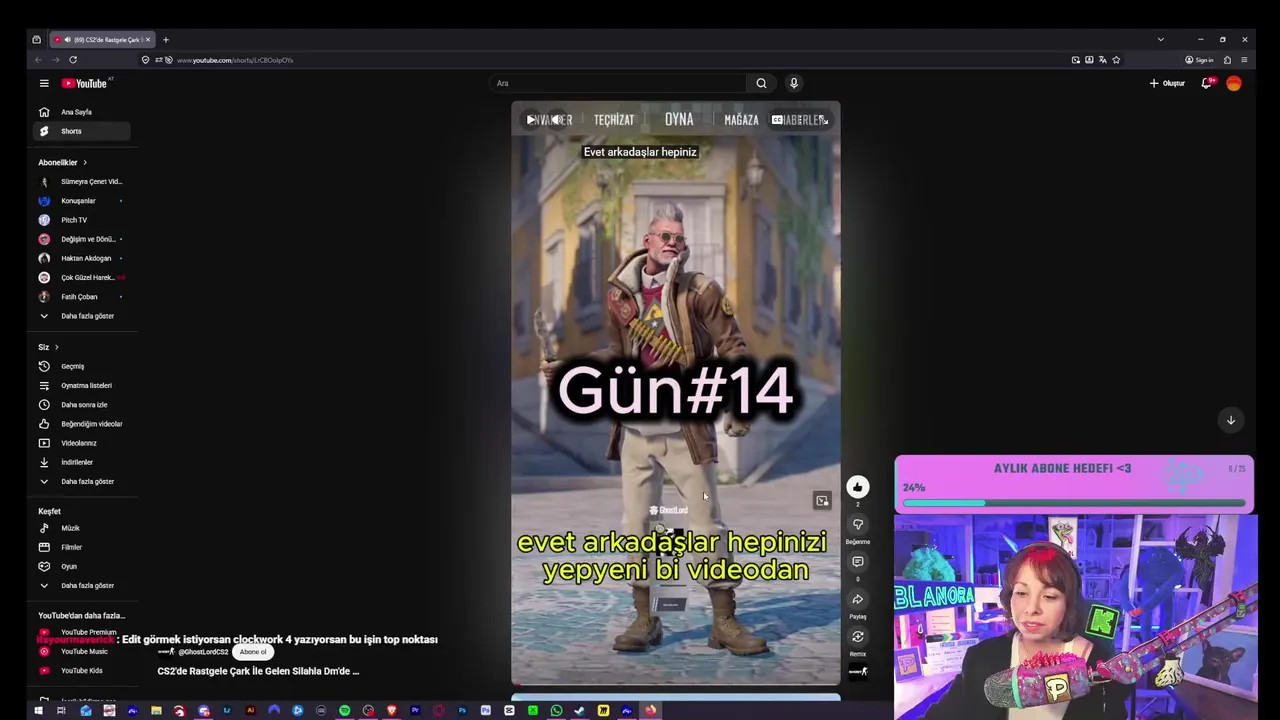Click the Ara search field
This screenshot has height=720, width=1280.
617,83
